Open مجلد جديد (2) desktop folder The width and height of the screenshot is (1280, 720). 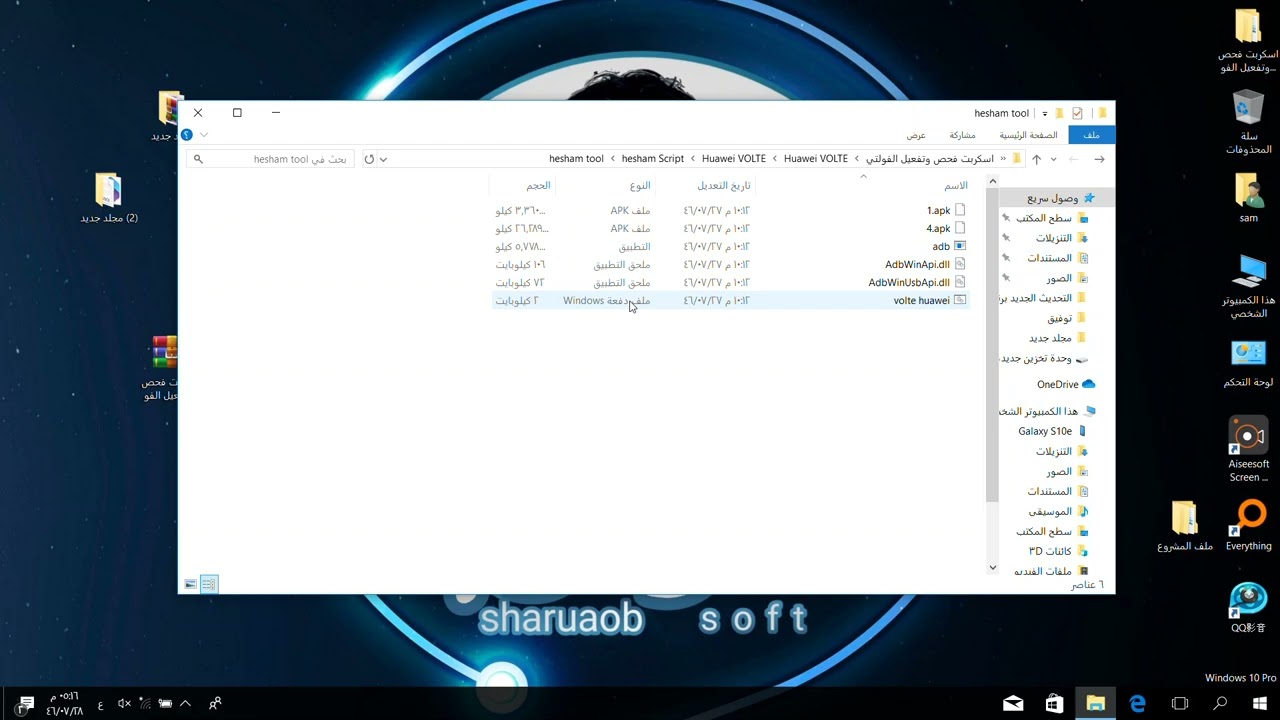pyautogui.click(x=109, y=198)
